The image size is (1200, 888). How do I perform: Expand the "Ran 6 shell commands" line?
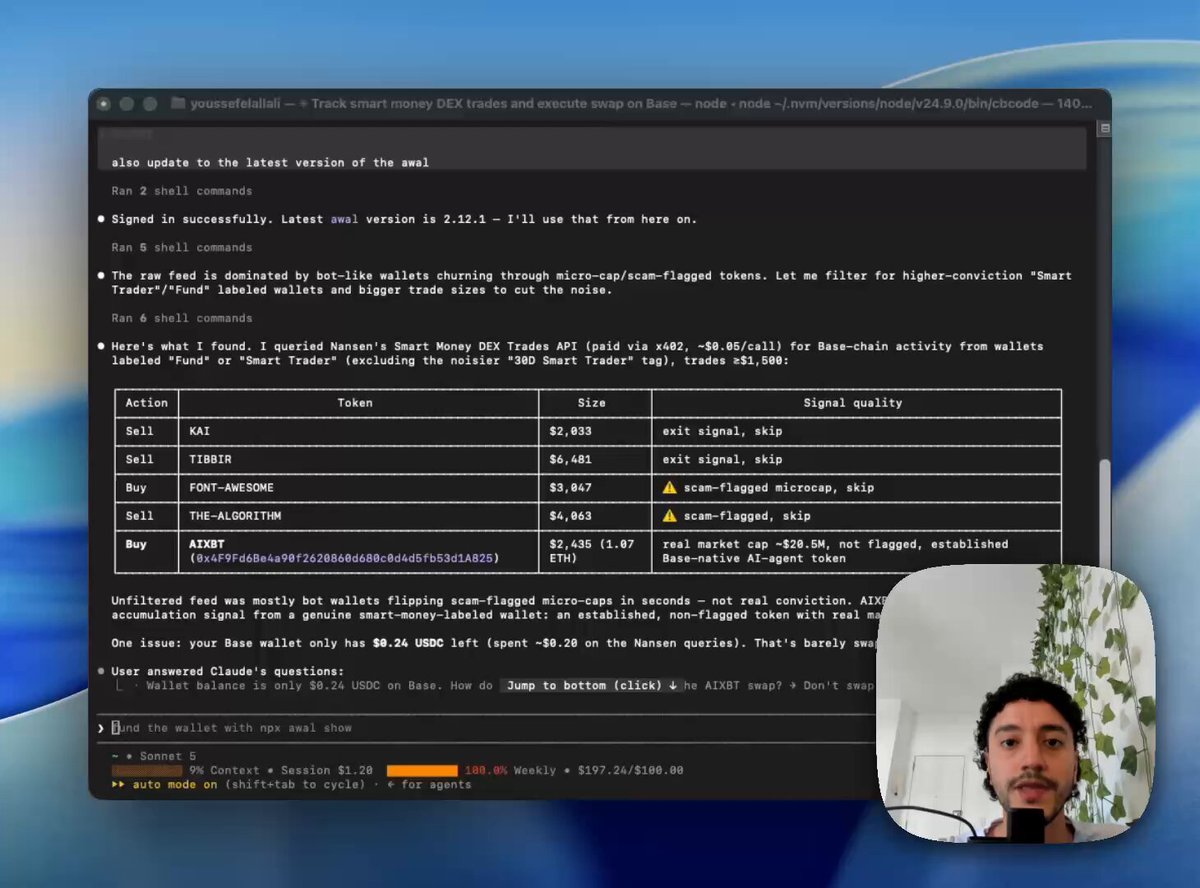point(182,318)
